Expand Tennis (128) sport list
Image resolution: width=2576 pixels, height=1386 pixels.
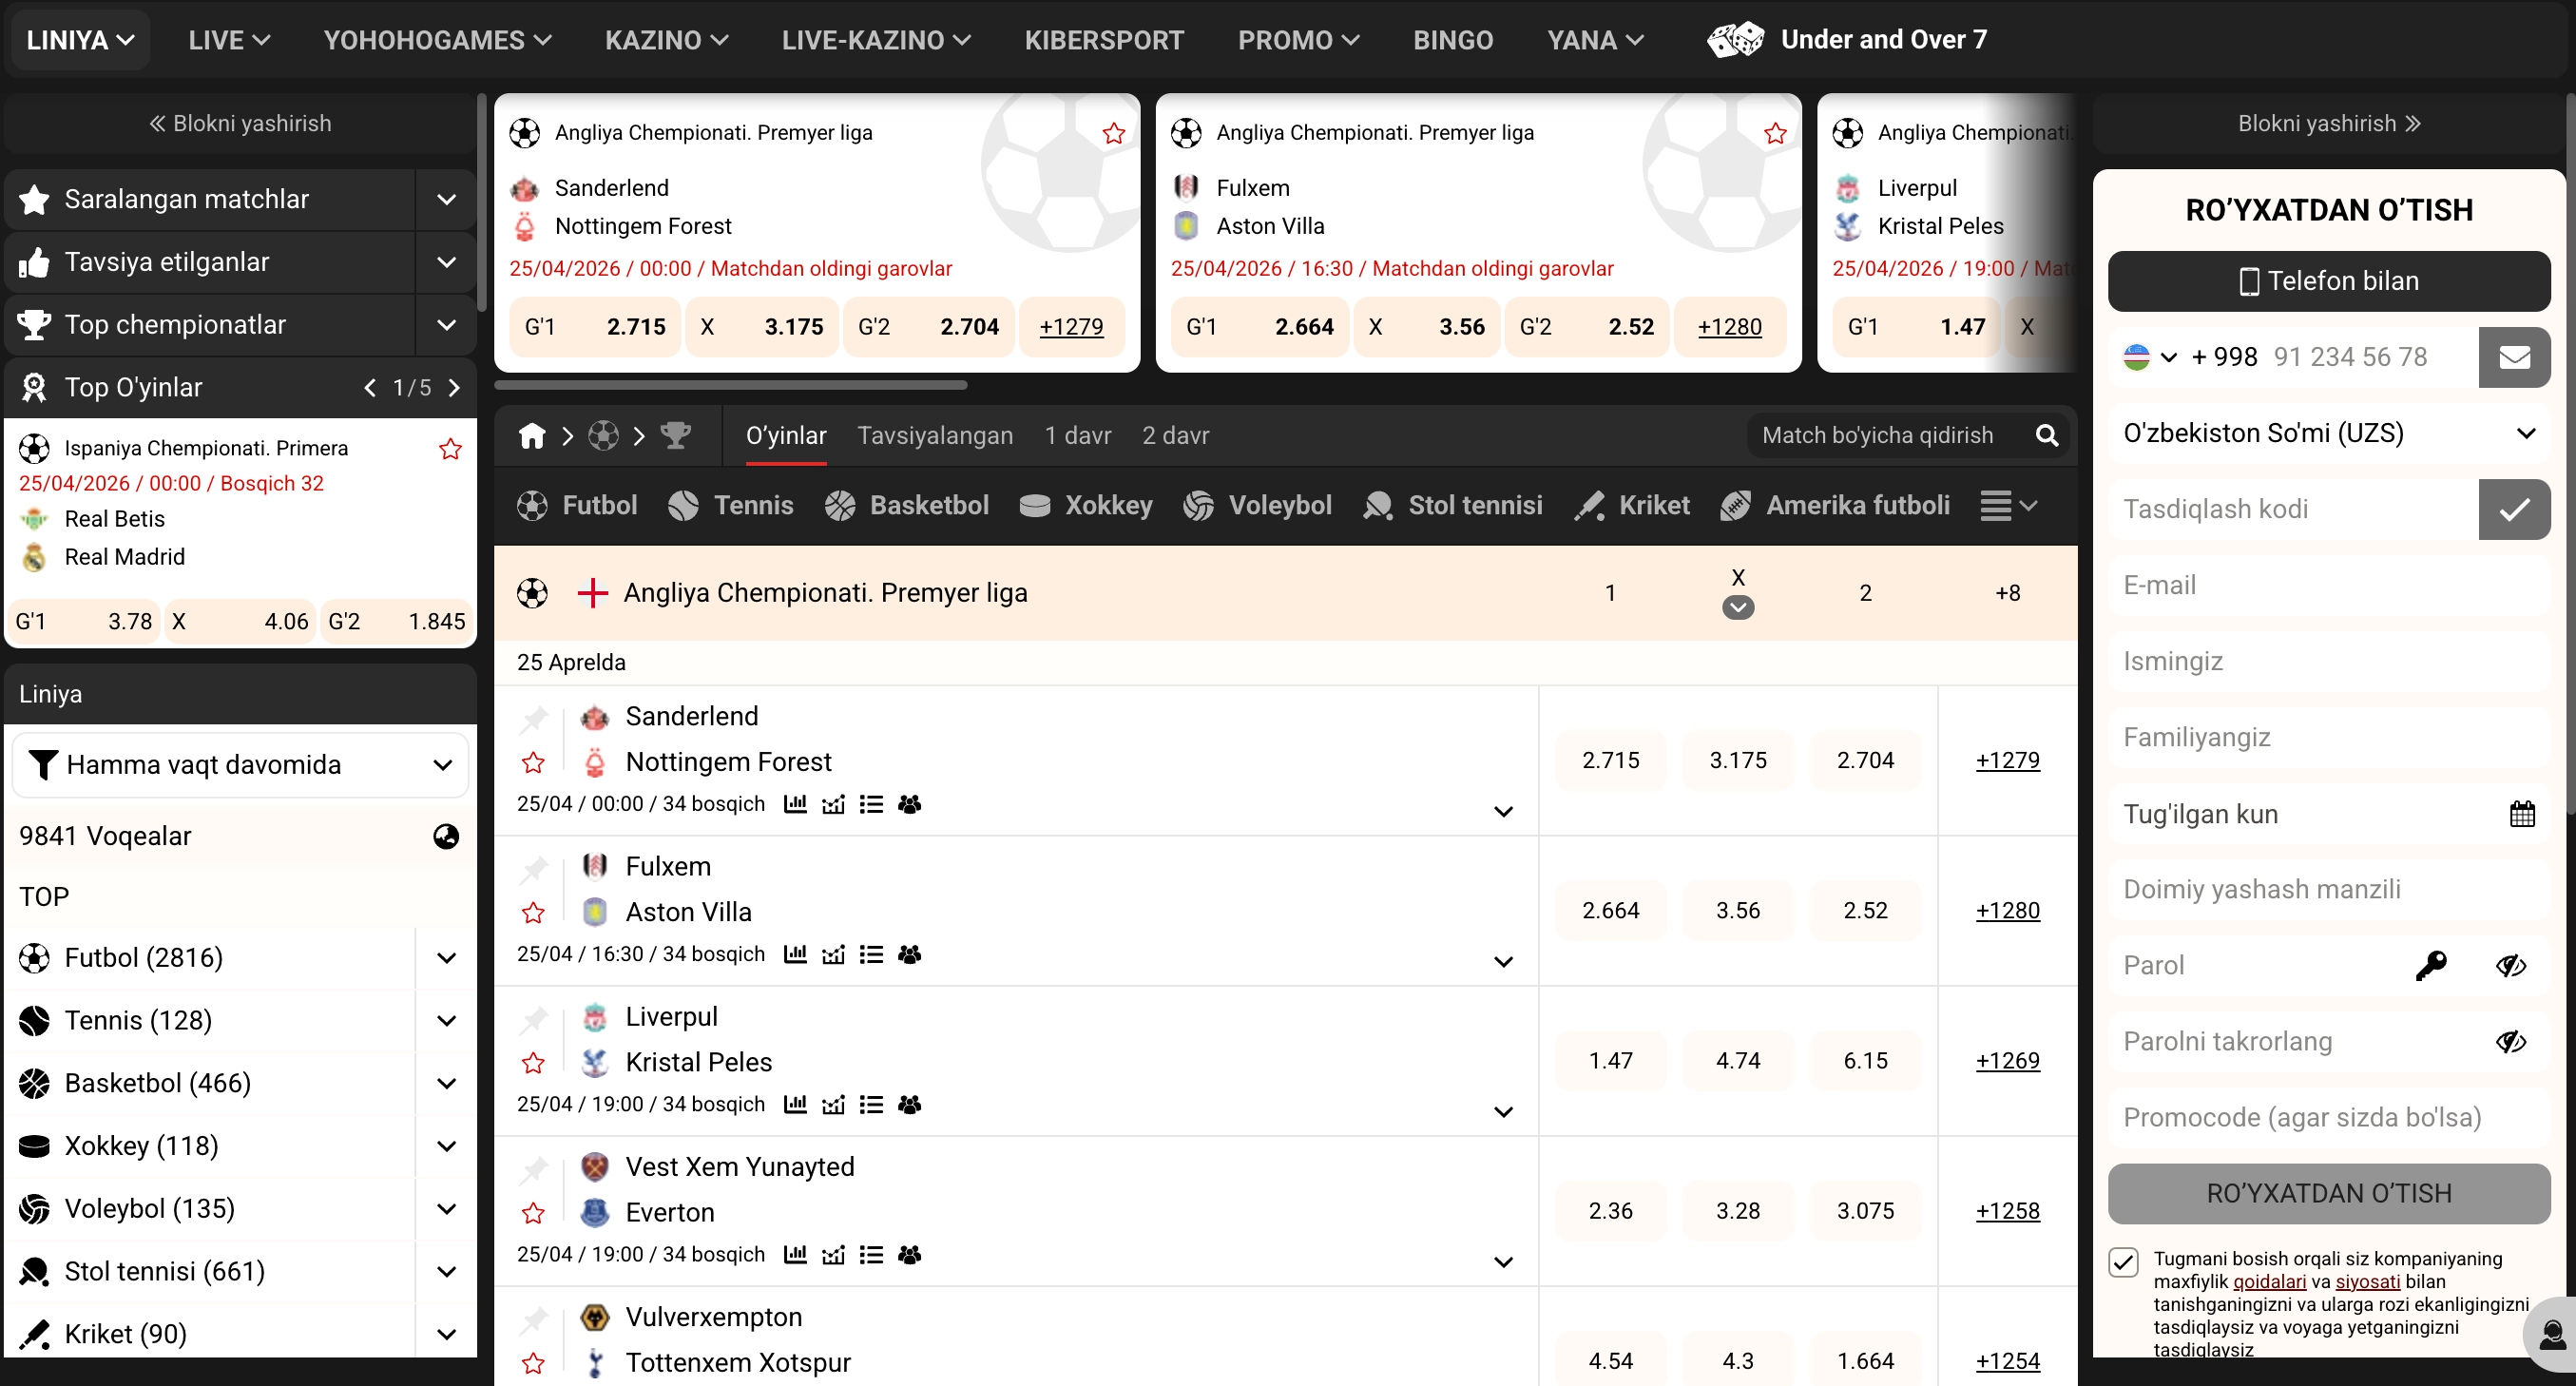coord(446,1021)
